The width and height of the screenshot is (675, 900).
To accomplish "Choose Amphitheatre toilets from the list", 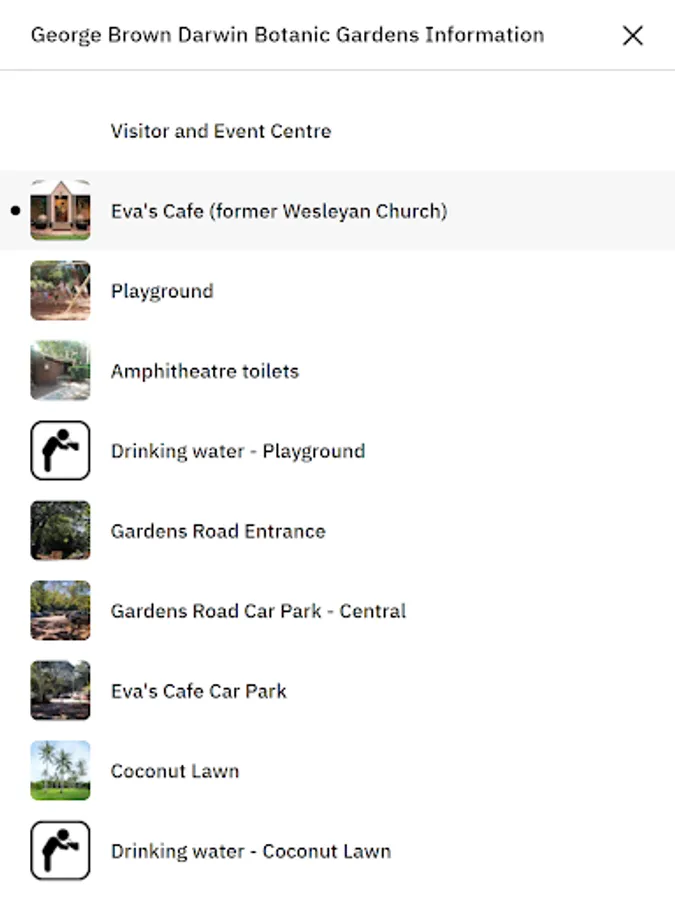I will coord(205,371).
